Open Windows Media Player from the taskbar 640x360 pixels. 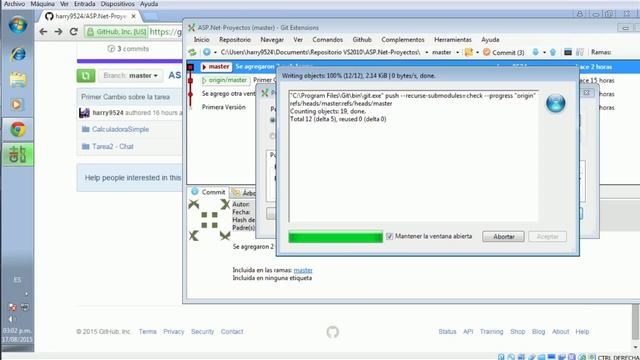click(x=17, y=104)
